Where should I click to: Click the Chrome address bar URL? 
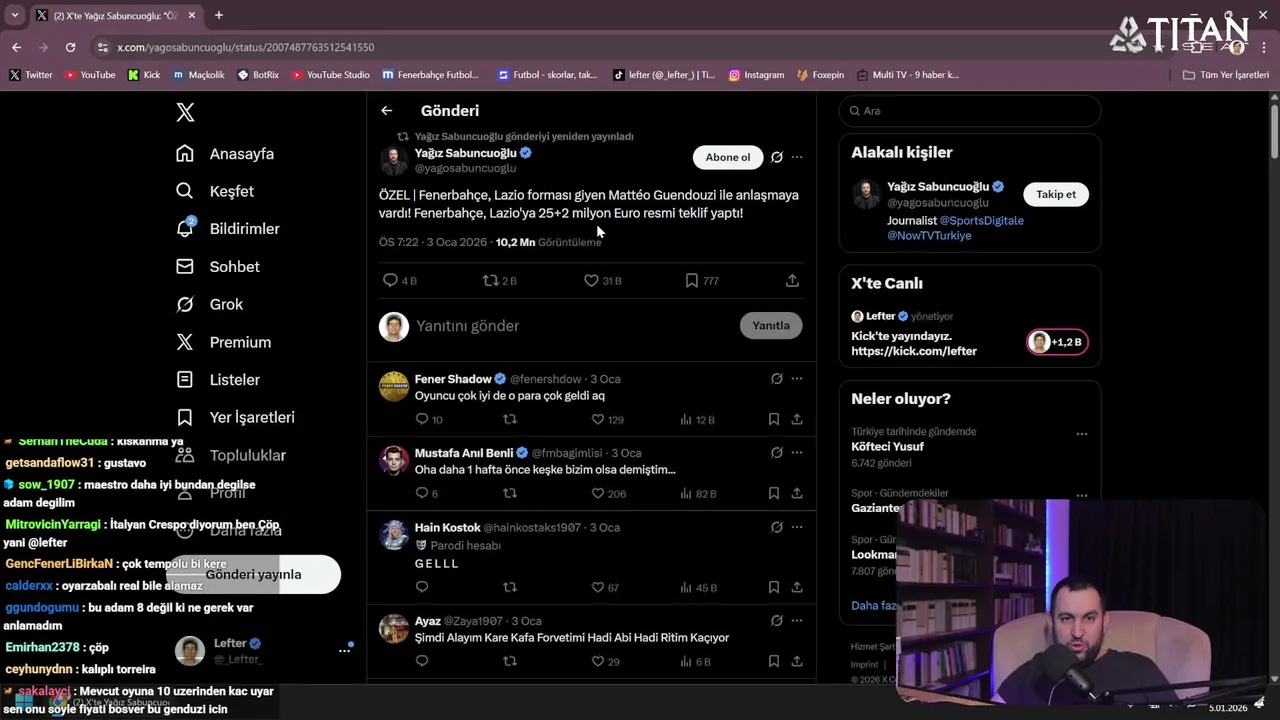pos(245,47)
